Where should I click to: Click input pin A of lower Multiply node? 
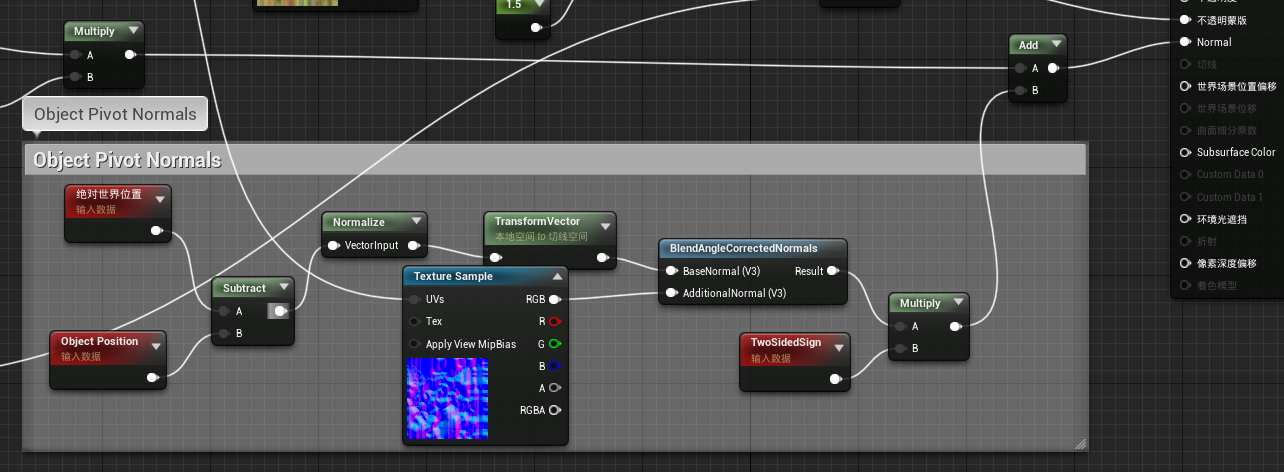901,326
